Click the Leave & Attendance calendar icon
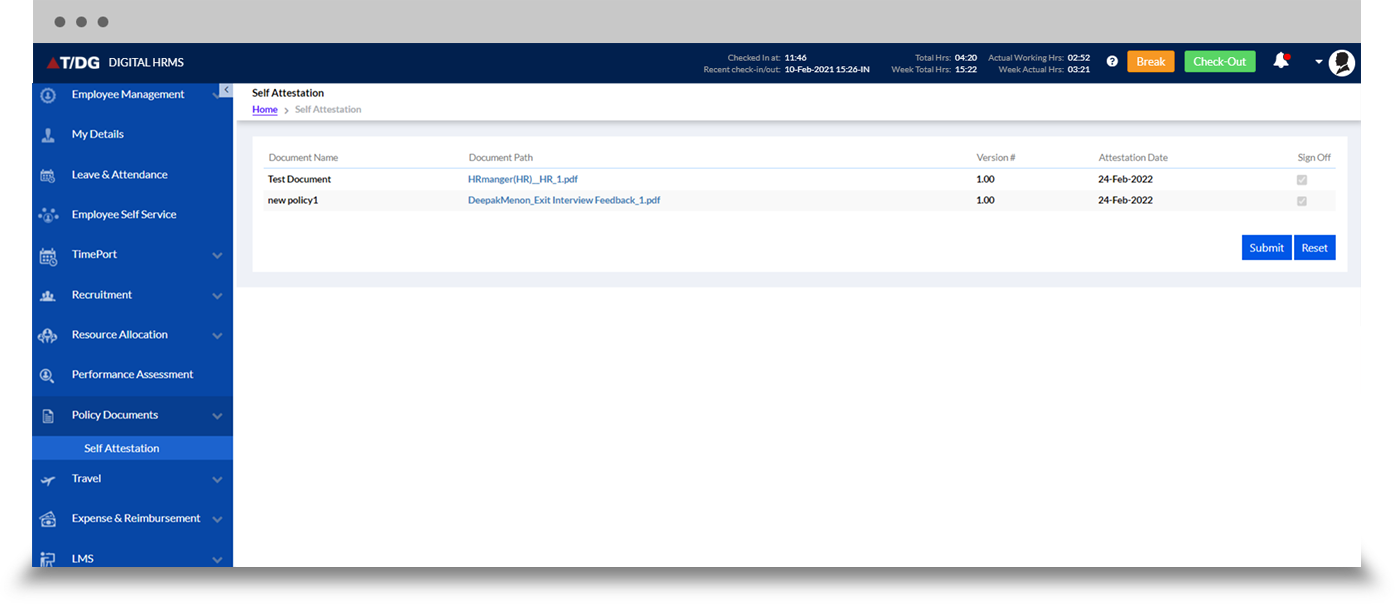1395x604 pixels. (x=47, y=175)
